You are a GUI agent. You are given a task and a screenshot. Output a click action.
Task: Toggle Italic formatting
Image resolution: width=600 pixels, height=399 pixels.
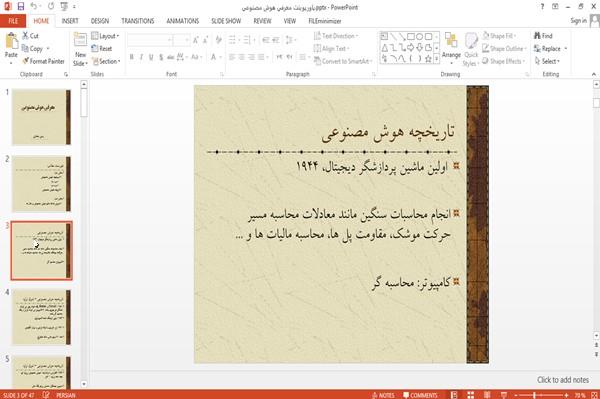click(141, 57)
